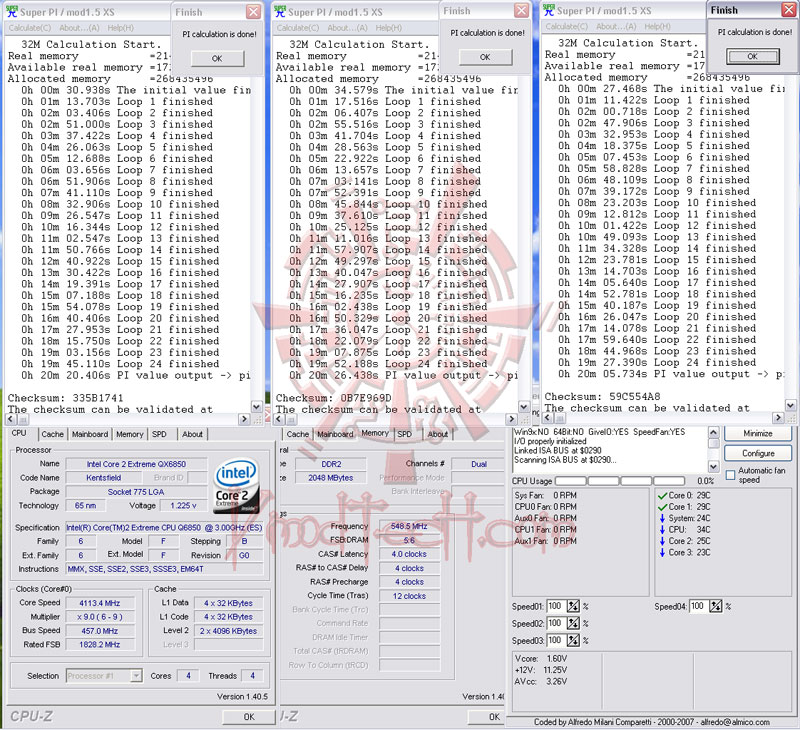Click scroll down arrow in SpeedFan log box
800x730 pixels.
click(713, 466)
